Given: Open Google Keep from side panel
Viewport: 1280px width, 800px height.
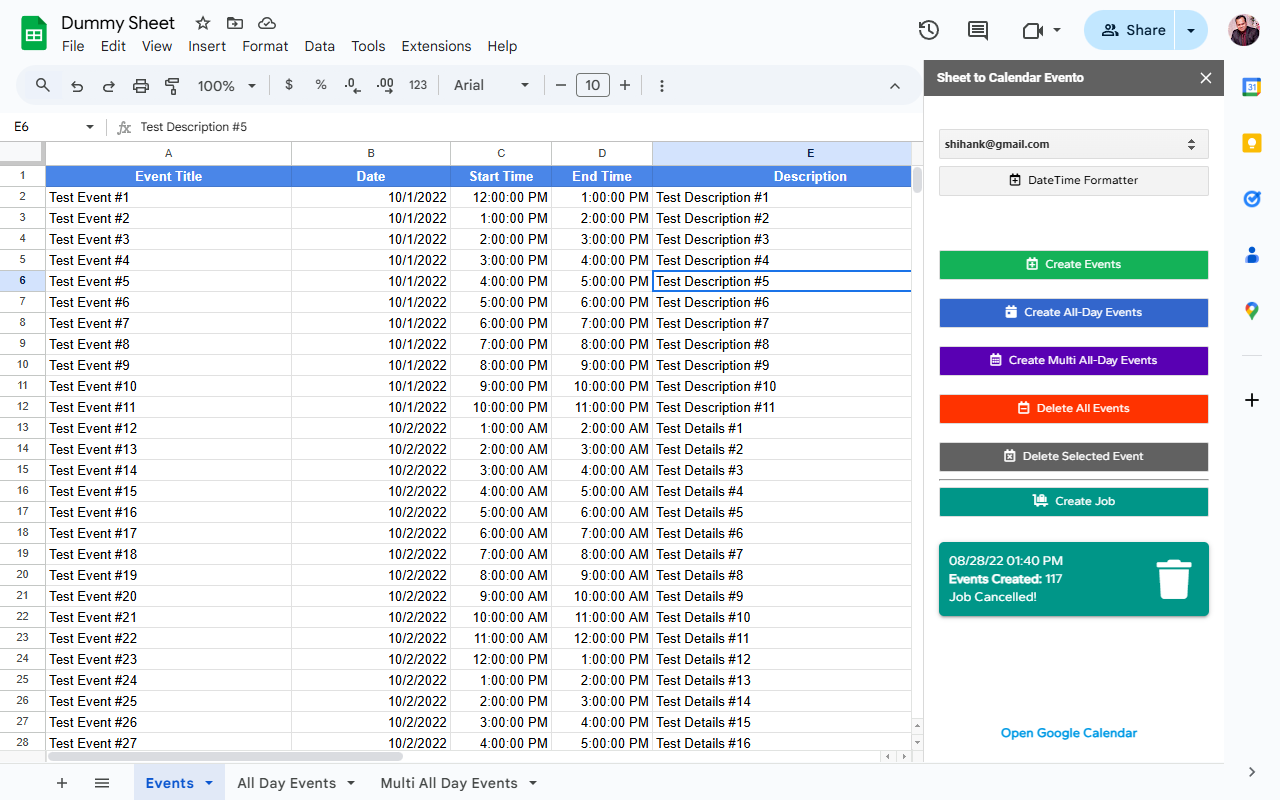Looking at the screenshot, I should pos(1251,143).
